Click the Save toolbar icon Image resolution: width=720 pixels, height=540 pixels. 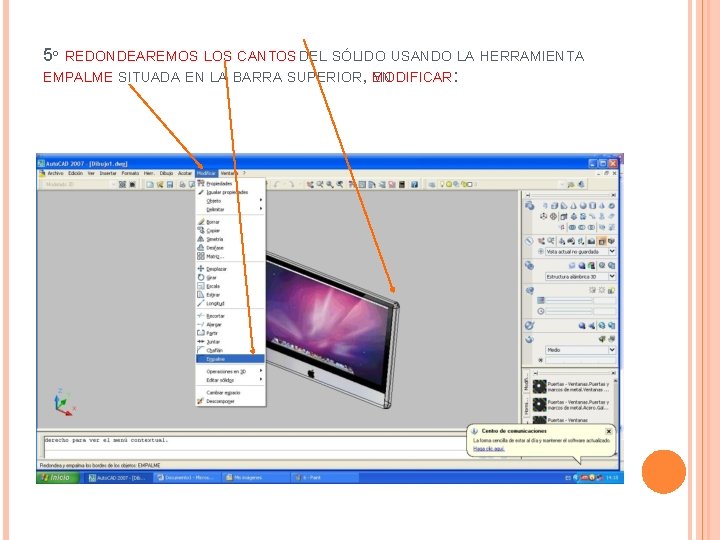[170, 184]
